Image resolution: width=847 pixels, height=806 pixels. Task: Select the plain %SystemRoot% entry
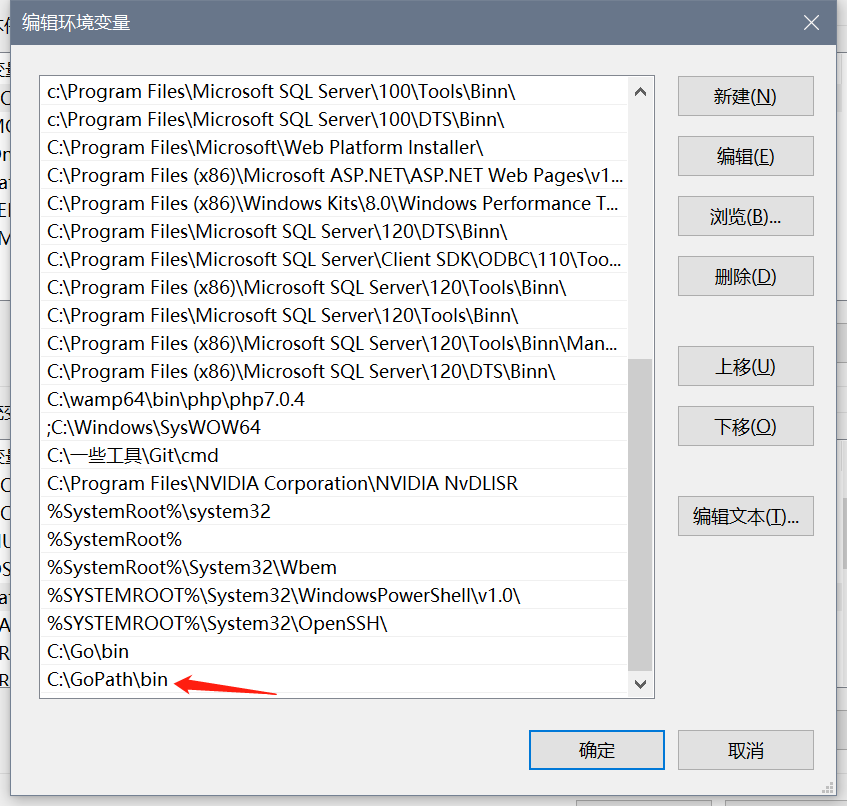(x=334, y=540)
